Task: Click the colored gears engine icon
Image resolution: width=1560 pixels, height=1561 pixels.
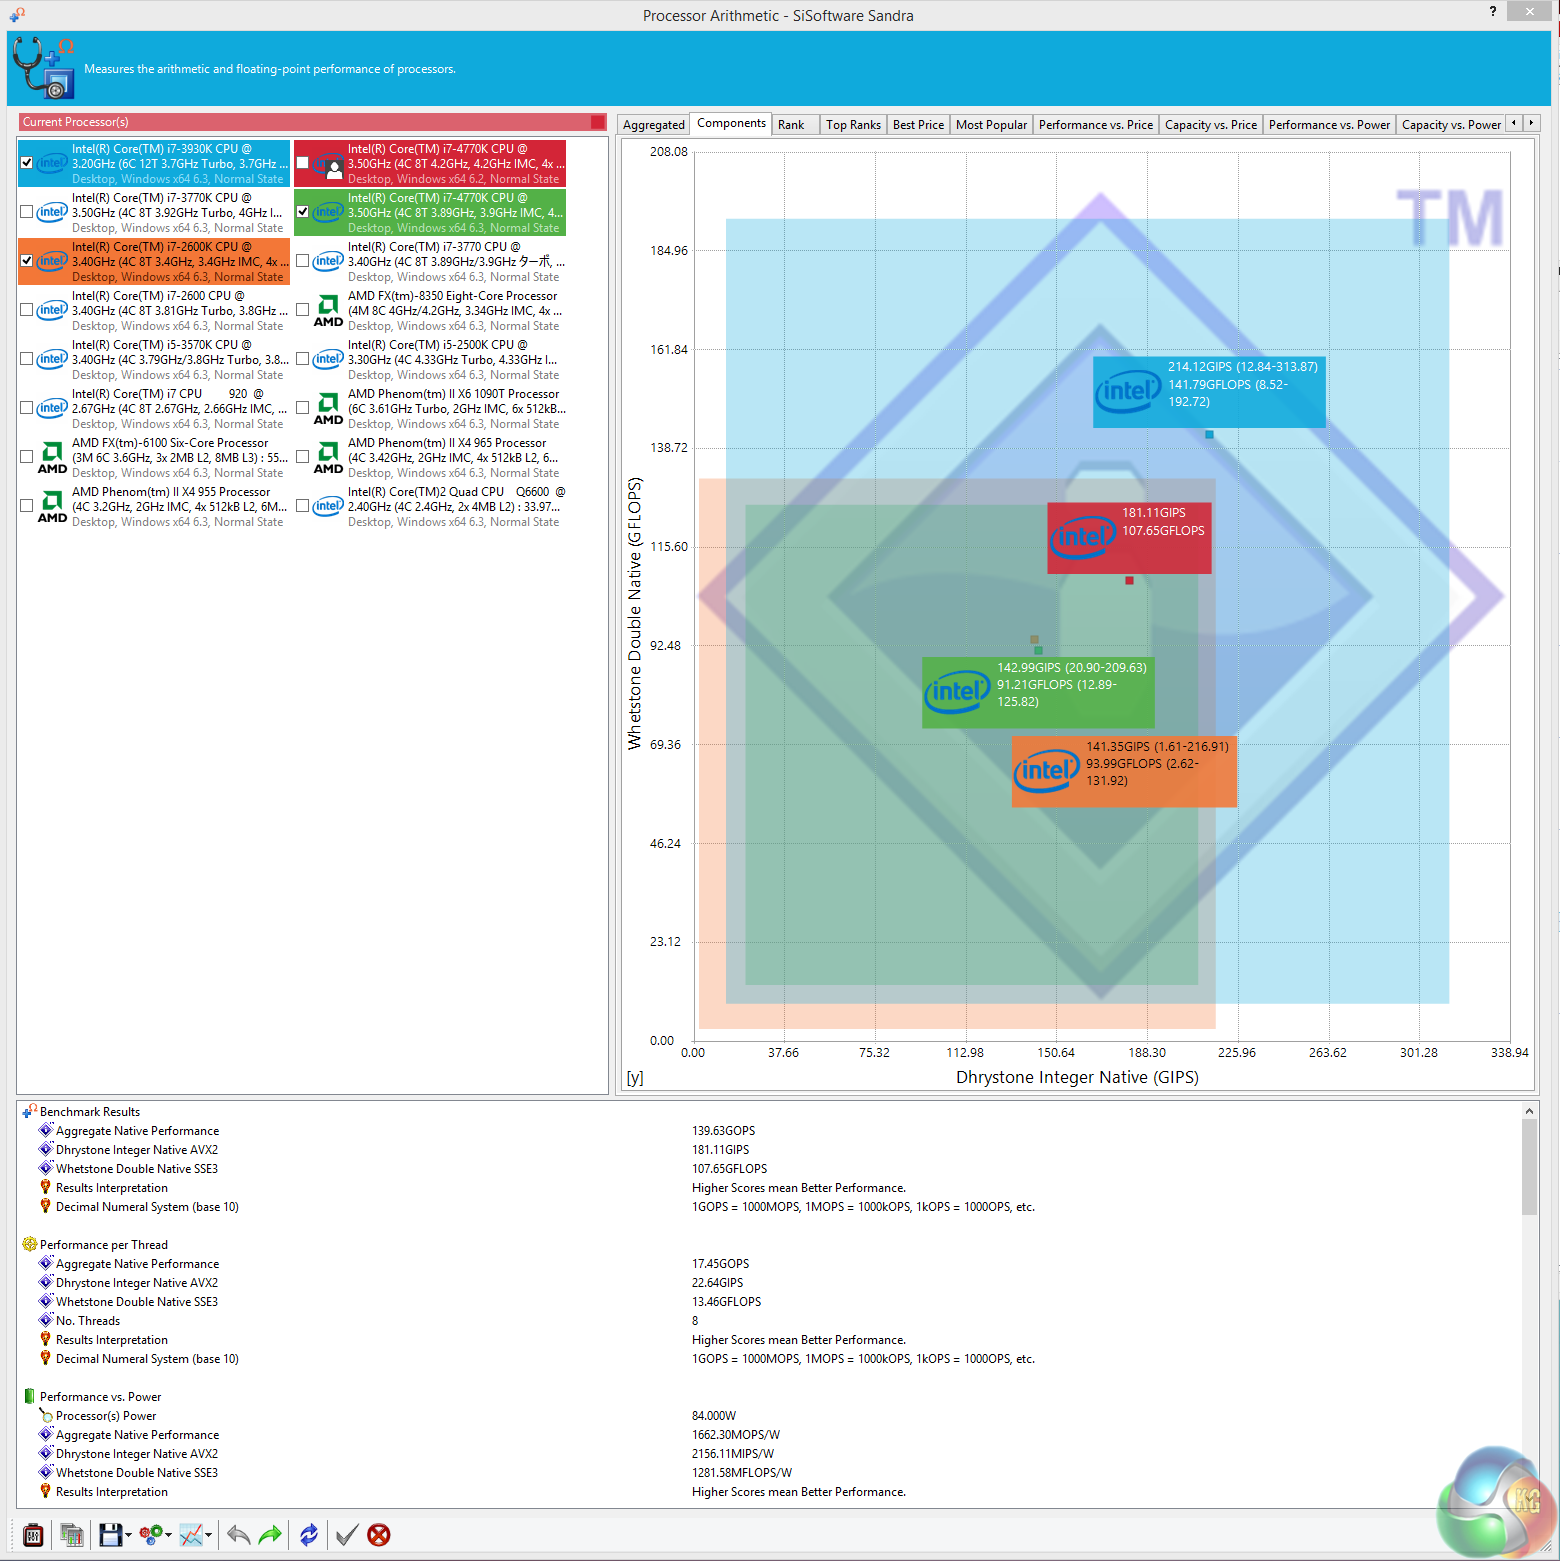Action: pyautogui.click(x=151, y=1535)
